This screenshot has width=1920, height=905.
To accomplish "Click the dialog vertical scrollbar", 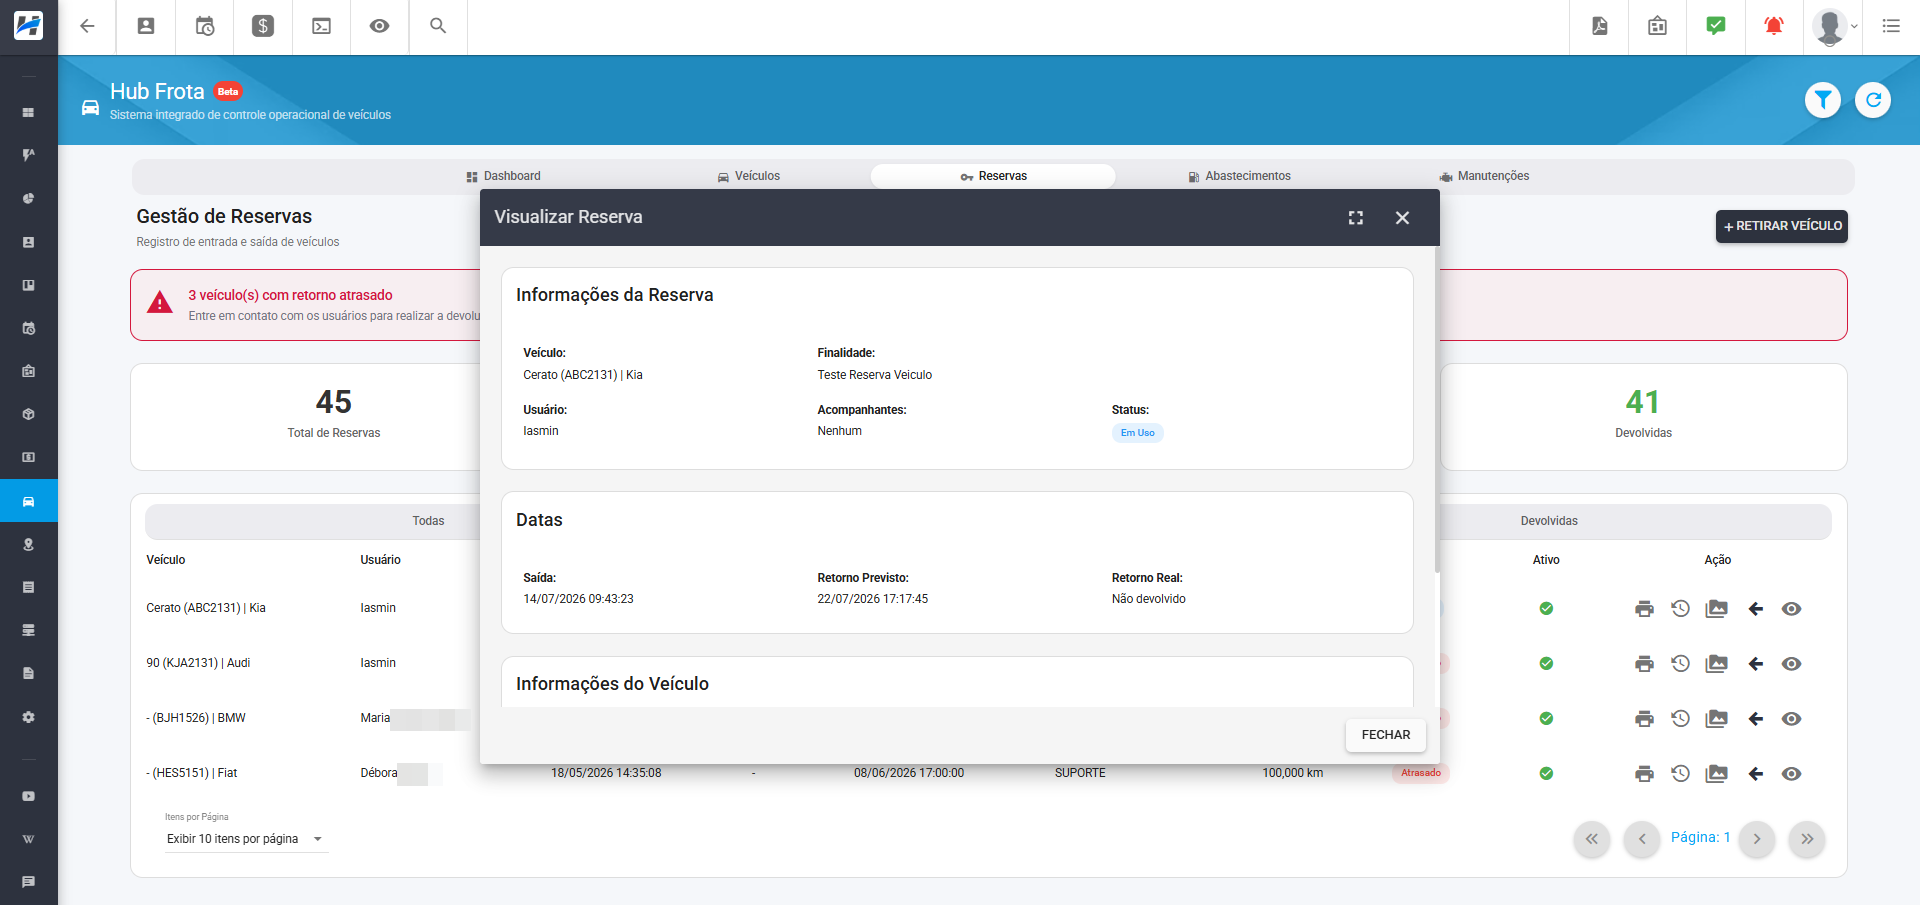I will click(1437, 410).
